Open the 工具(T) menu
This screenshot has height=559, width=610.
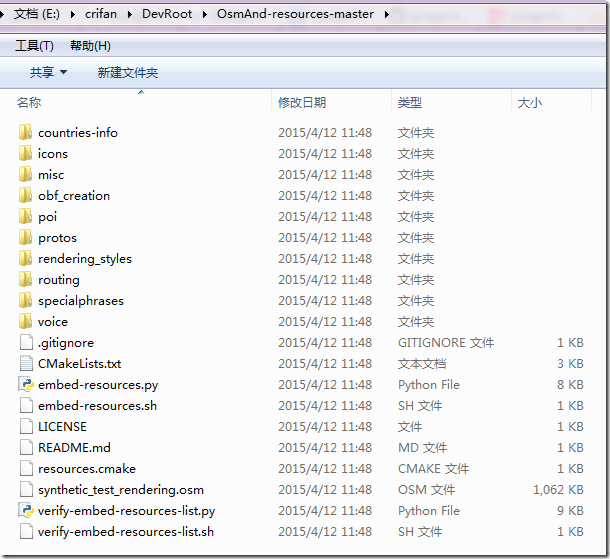click(34, 46)
